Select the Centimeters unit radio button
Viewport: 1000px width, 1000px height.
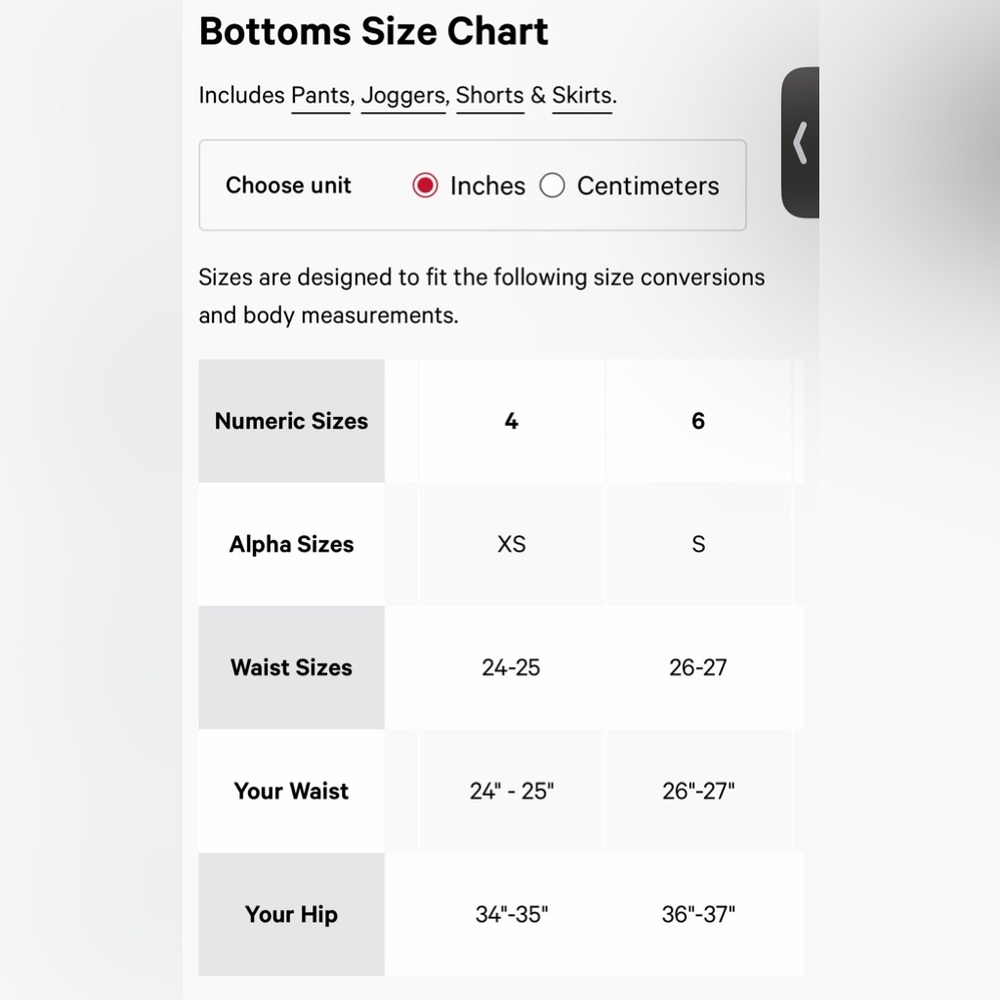(552, 186)
